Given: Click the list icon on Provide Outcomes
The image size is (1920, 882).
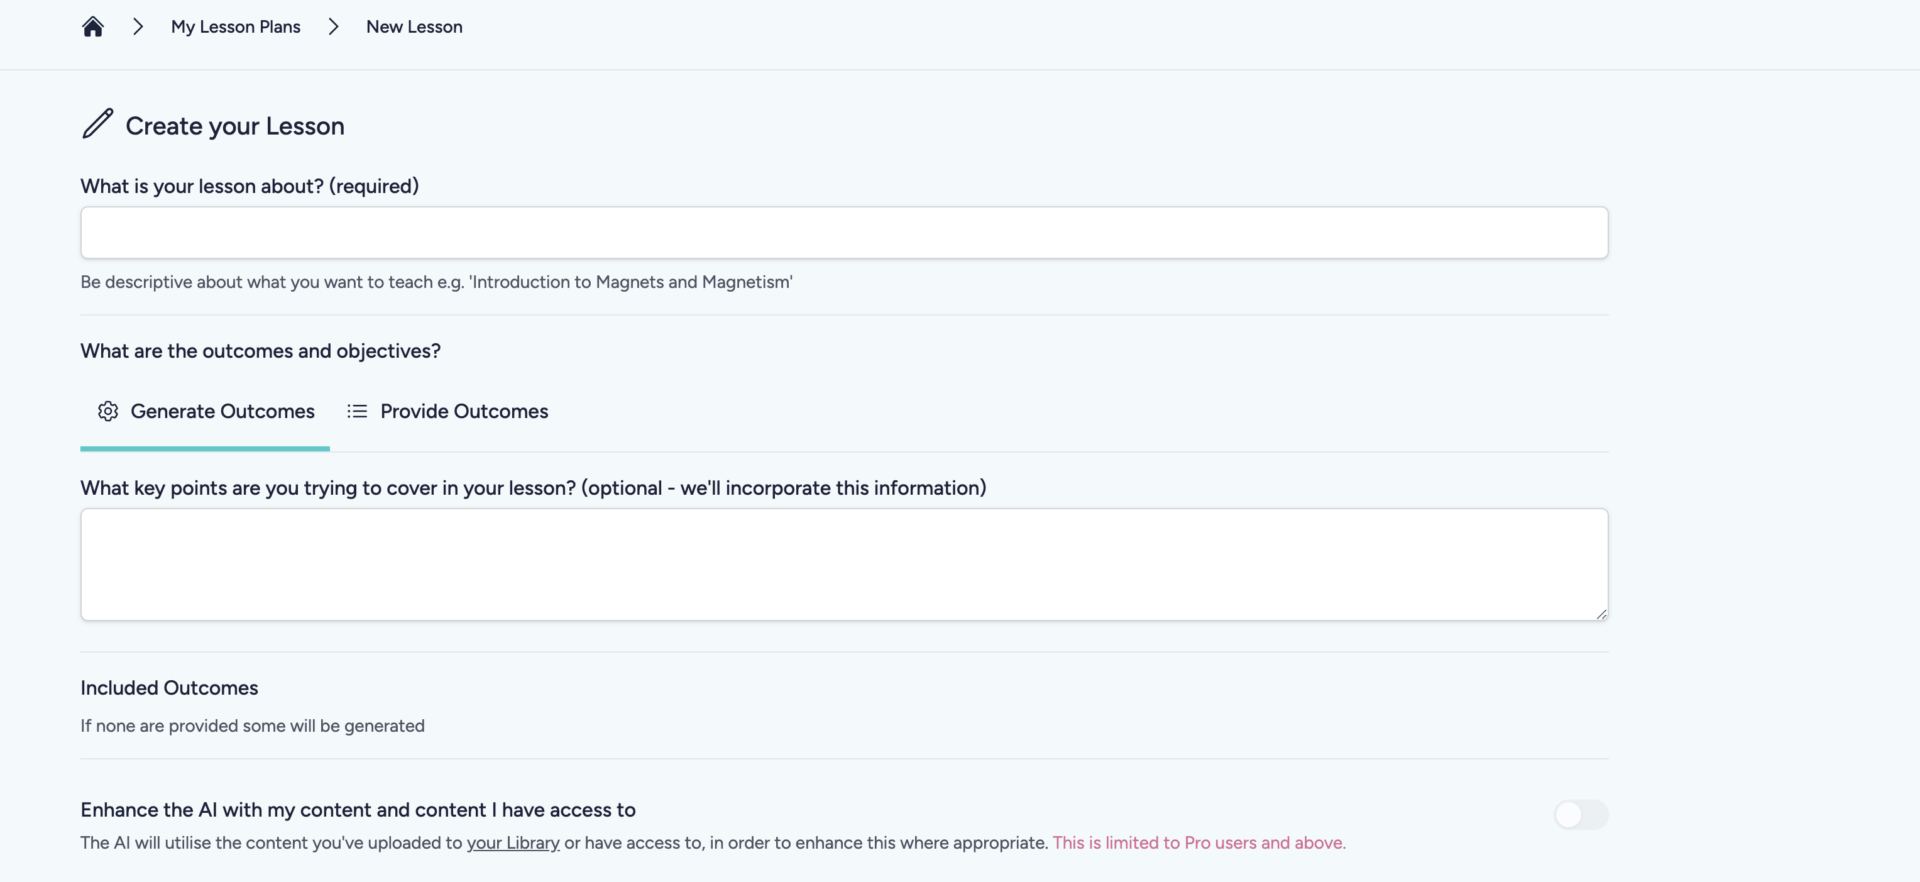Looking at the screenshot, I should pyautogui.click(x=357, y=411).
